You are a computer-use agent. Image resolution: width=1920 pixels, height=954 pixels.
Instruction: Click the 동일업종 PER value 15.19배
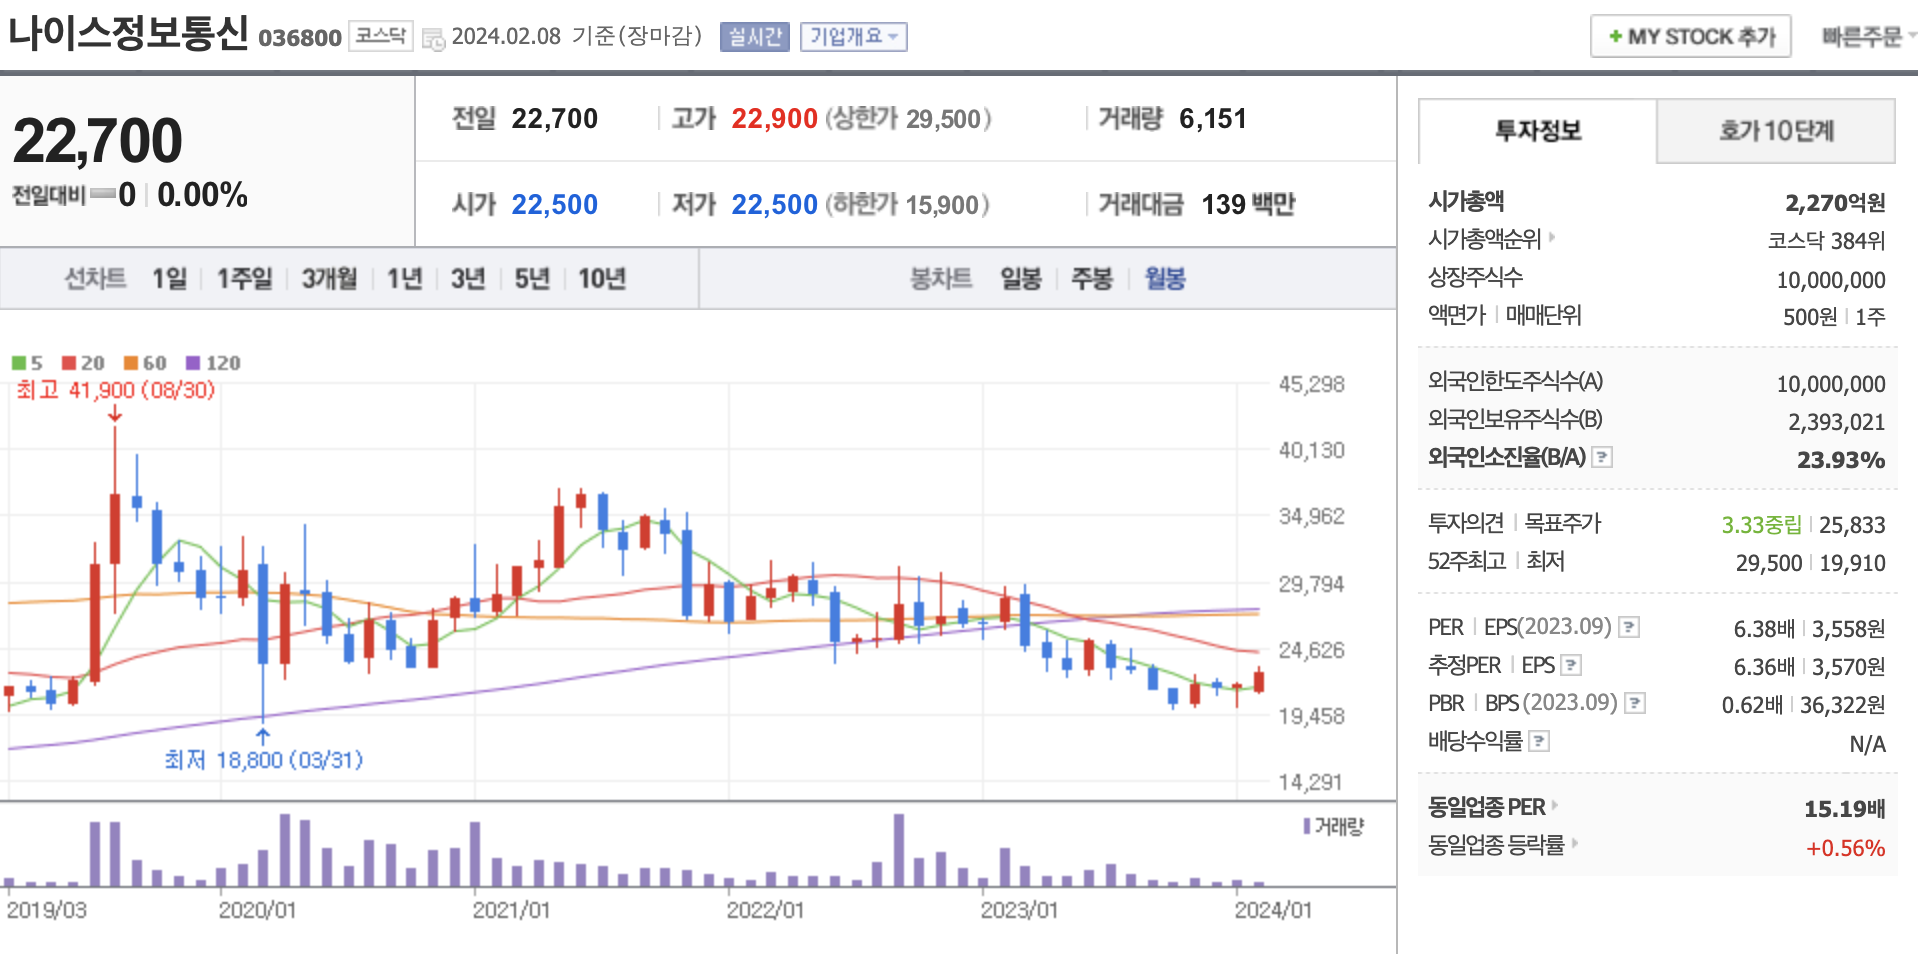tap(1844, 809)
